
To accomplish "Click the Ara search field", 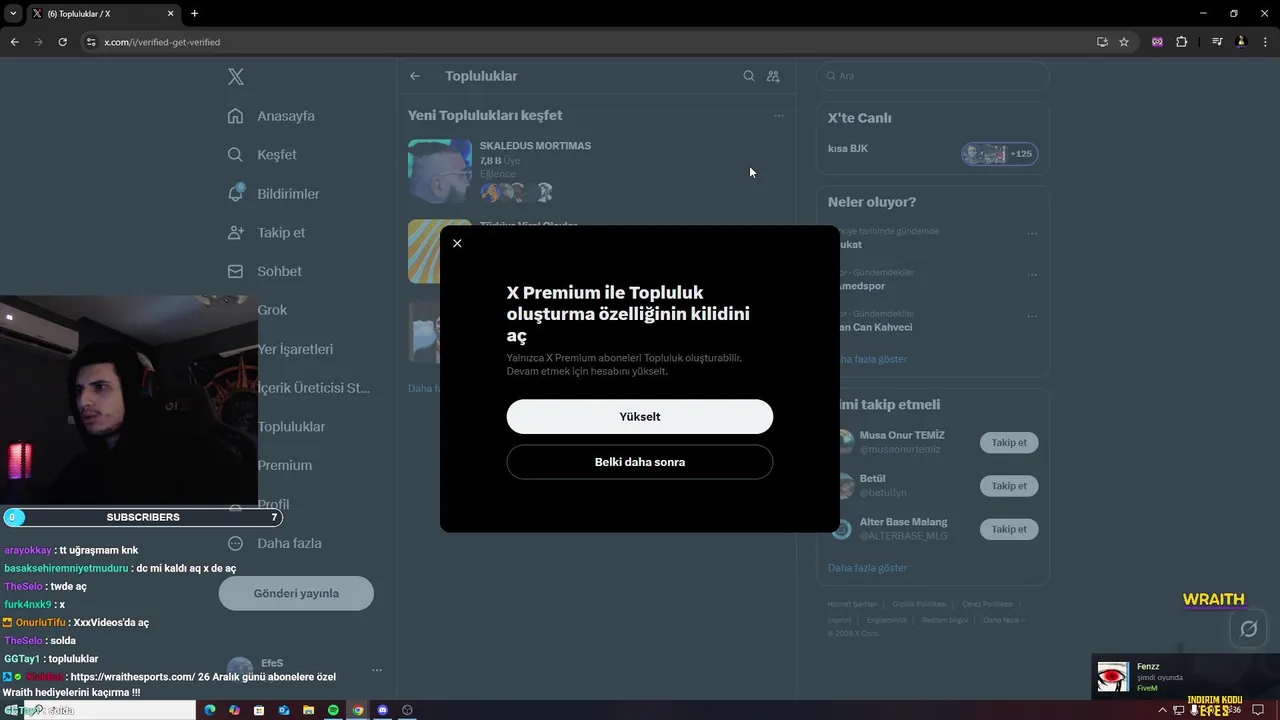I will [933, 76].
